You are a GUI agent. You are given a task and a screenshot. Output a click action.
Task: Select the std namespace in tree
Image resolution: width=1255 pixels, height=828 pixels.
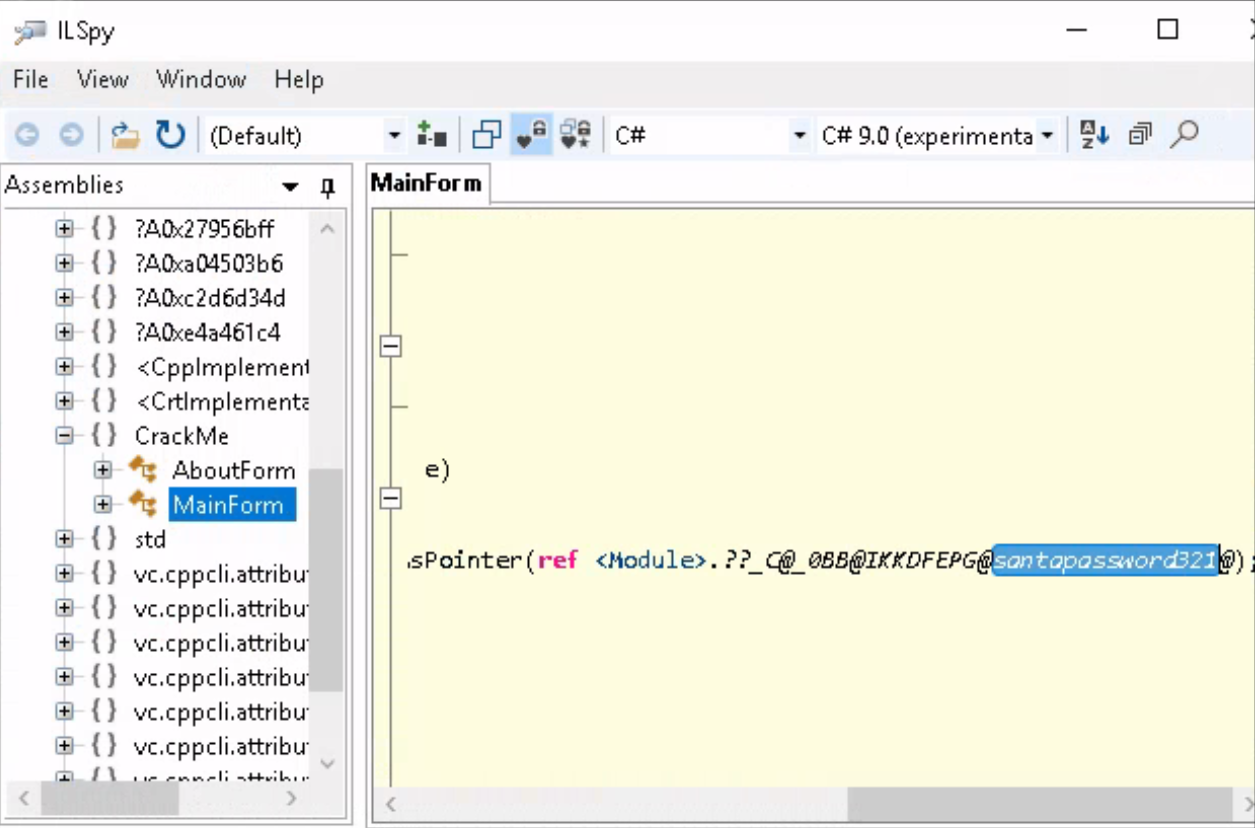pos(150,540)
